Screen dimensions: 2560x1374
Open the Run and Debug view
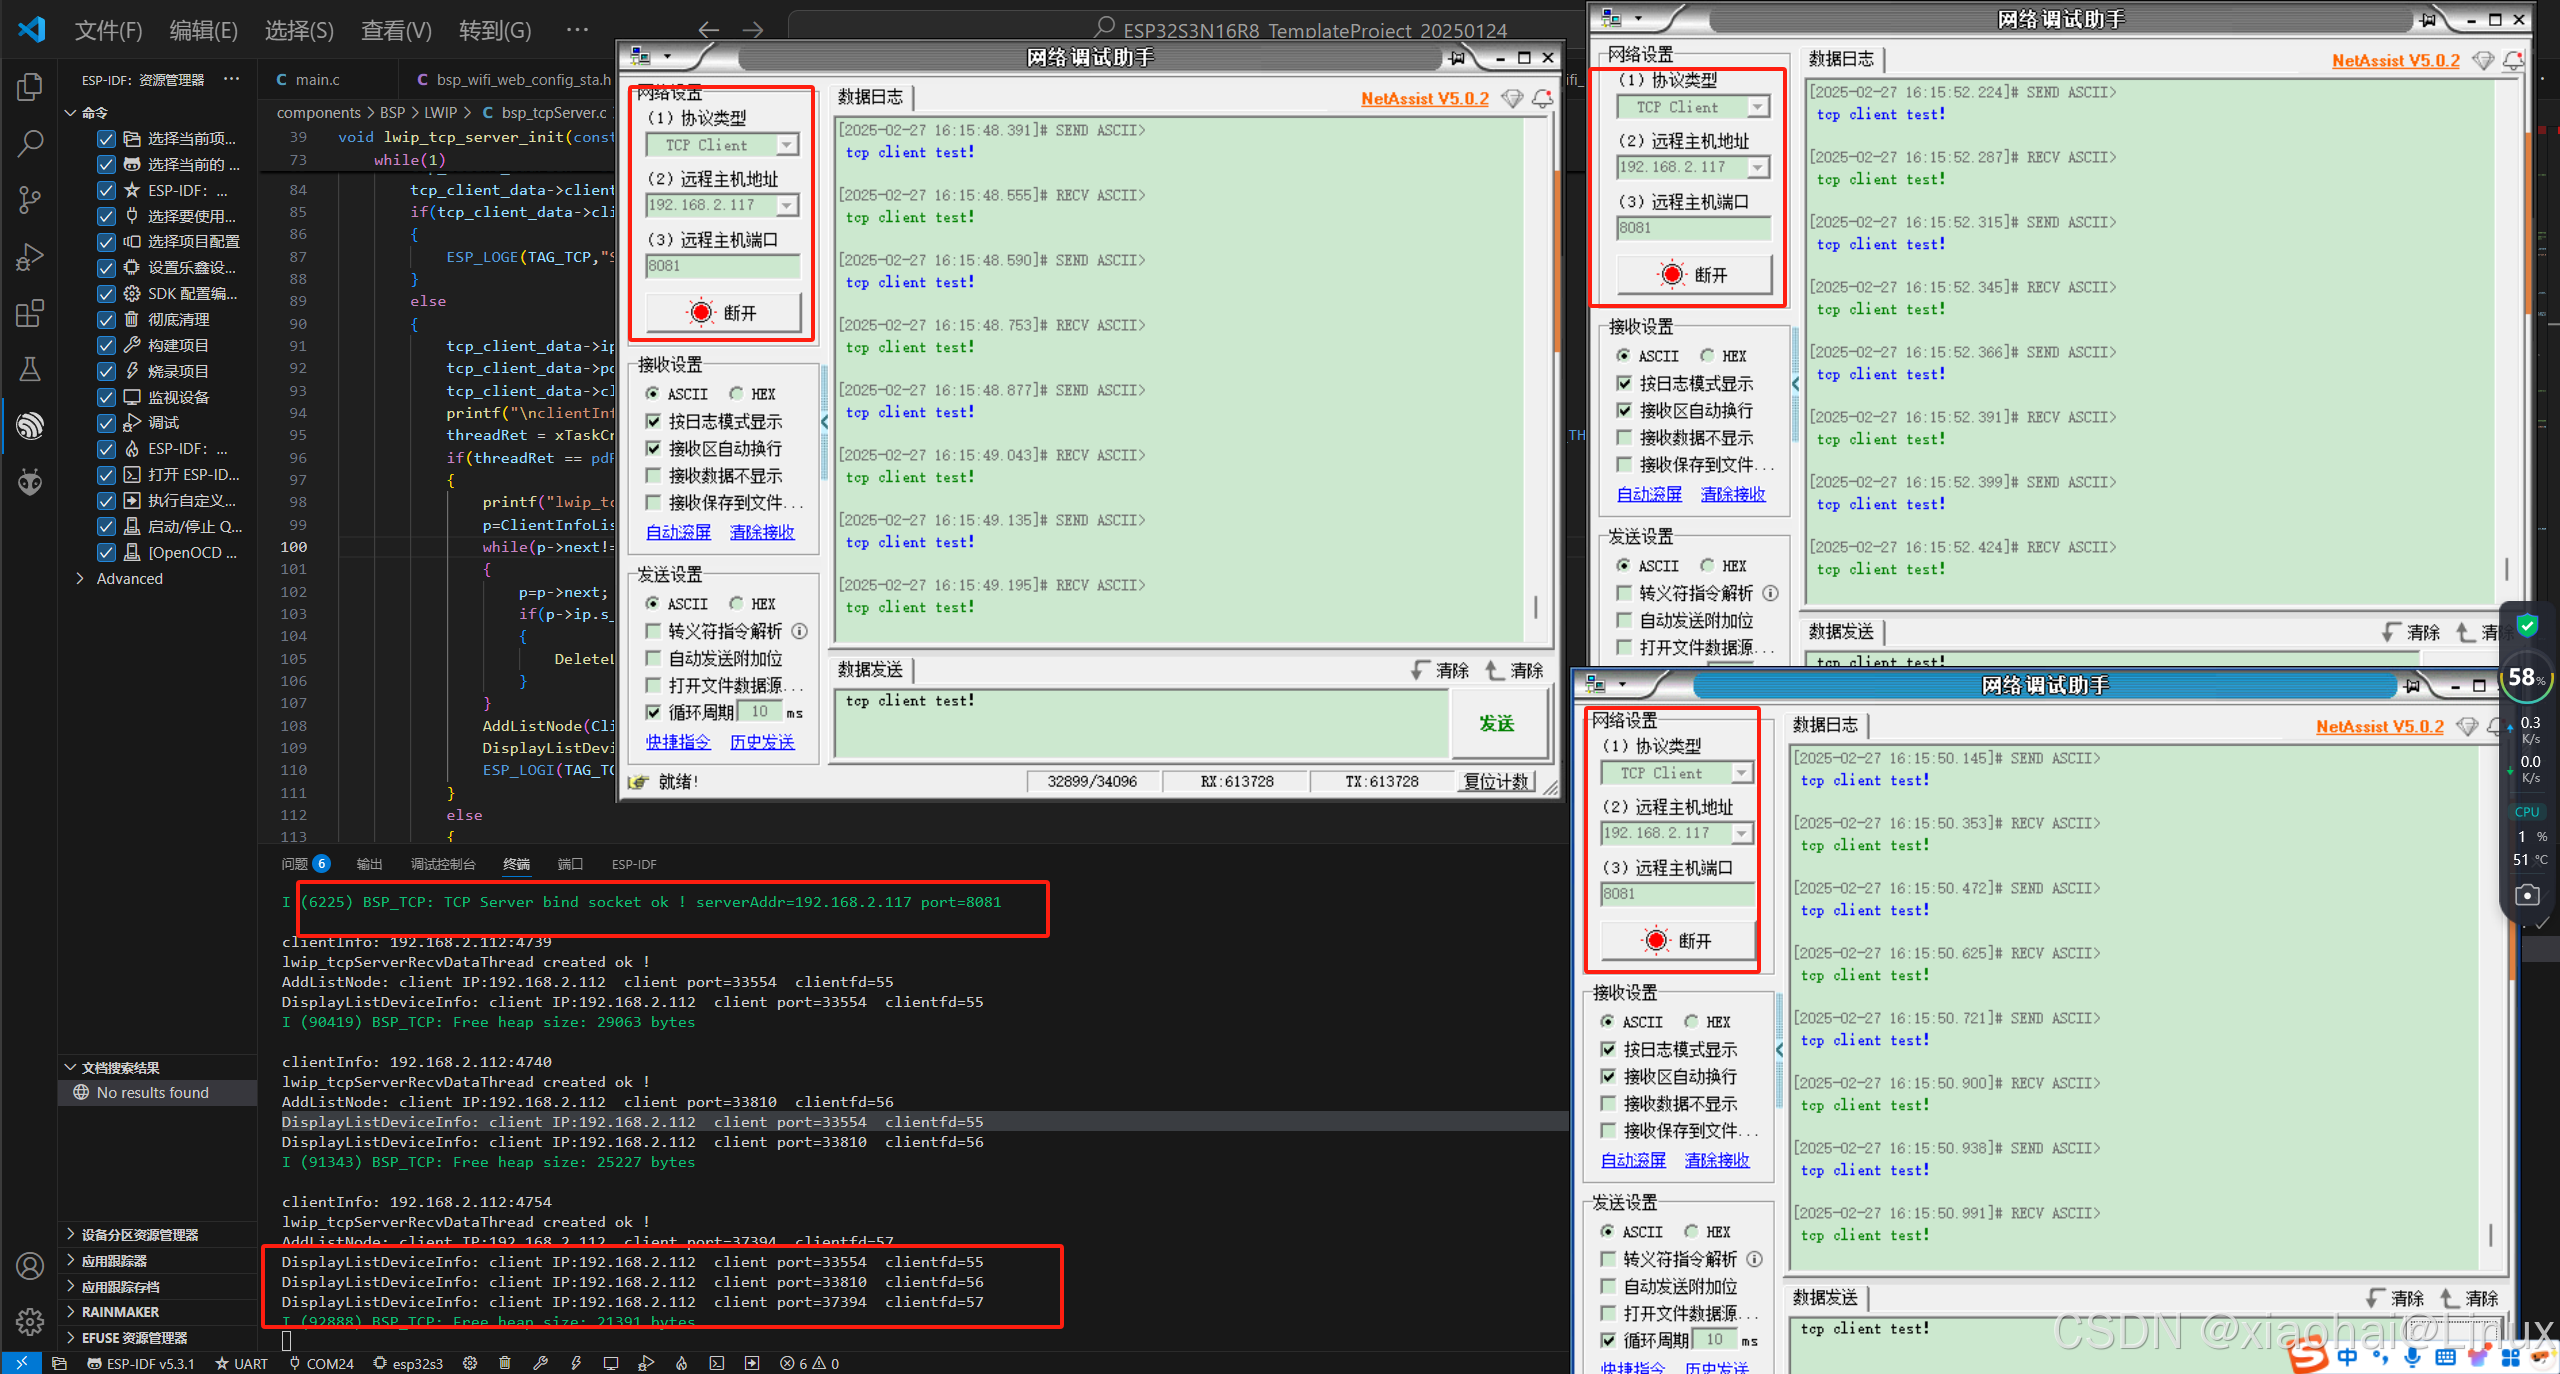(29, 256)
